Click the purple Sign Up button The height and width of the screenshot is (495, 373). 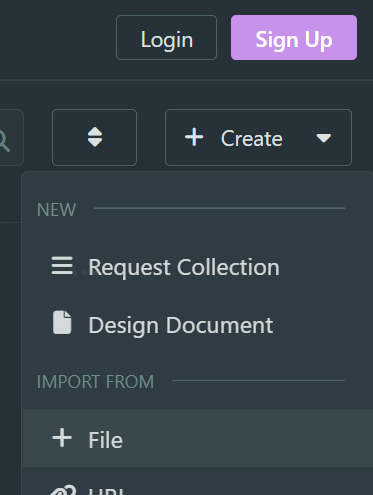(x=294, y=38)
